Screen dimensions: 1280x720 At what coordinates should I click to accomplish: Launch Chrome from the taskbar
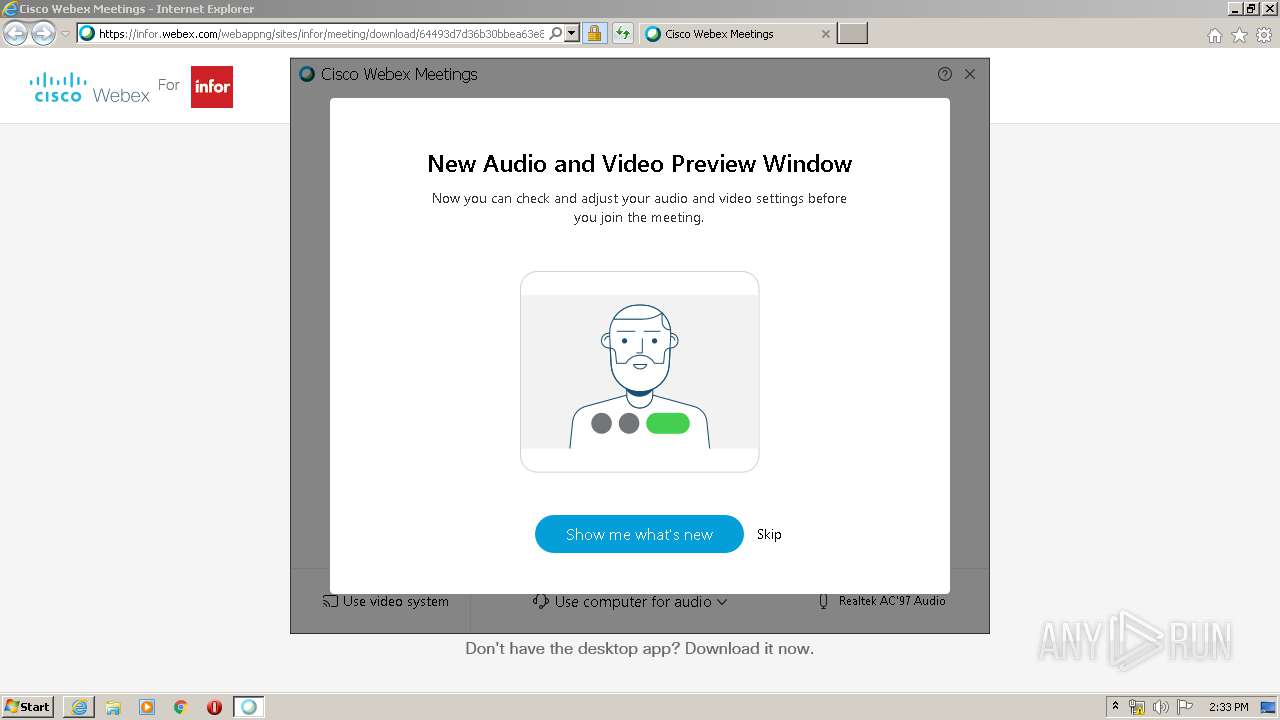(181, 707)
